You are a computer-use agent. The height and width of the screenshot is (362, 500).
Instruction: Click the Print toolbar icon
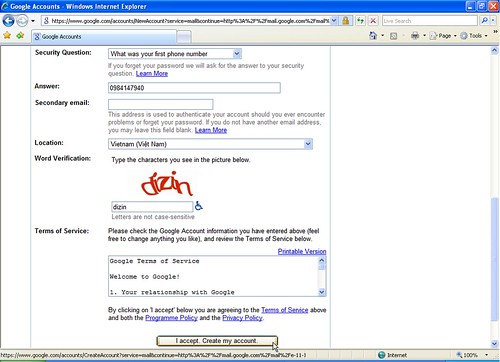coord(415,35)
